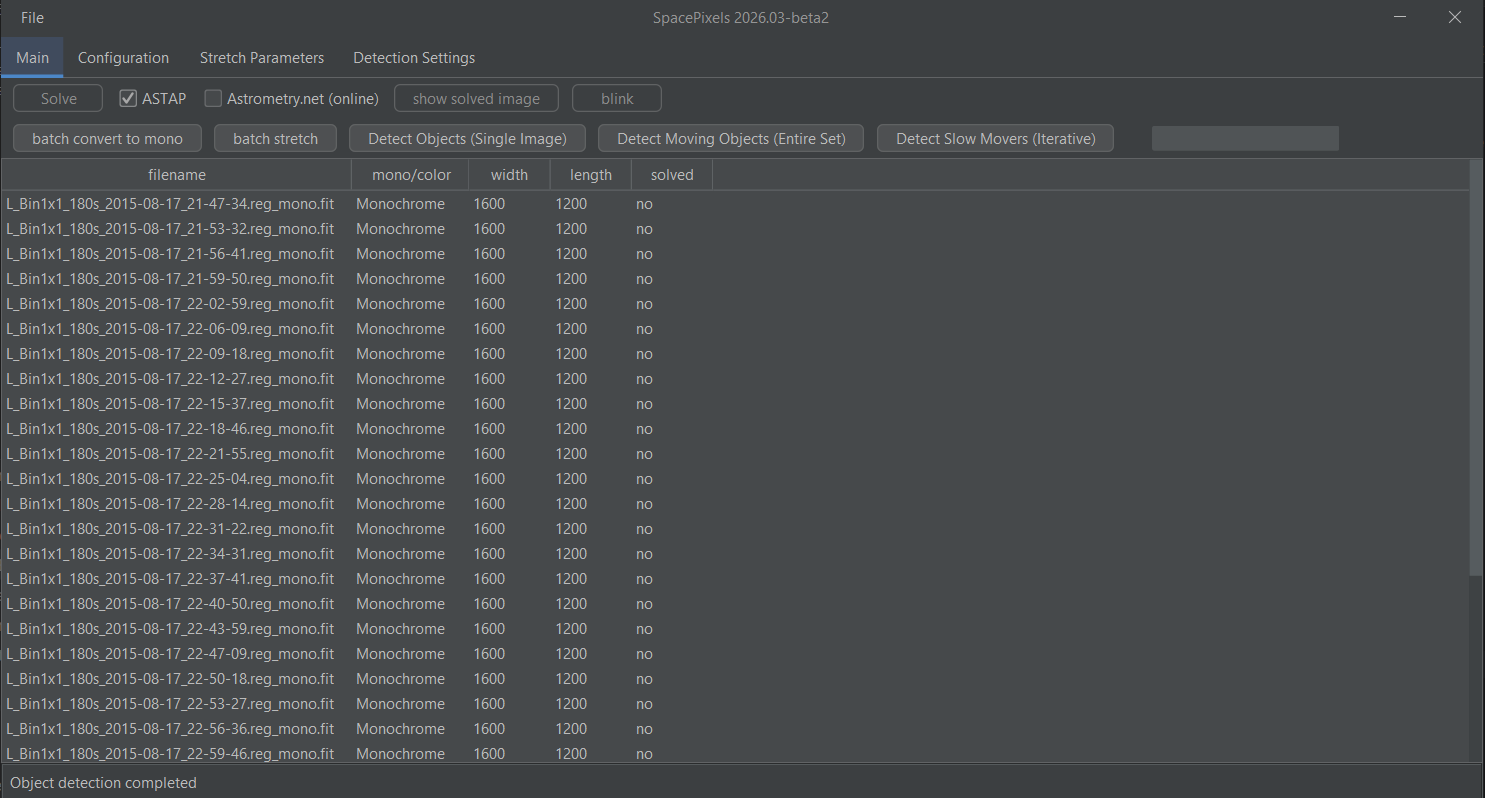Click the Solve button
Viewport: 1485px width, 798px height.
(58, 98)
